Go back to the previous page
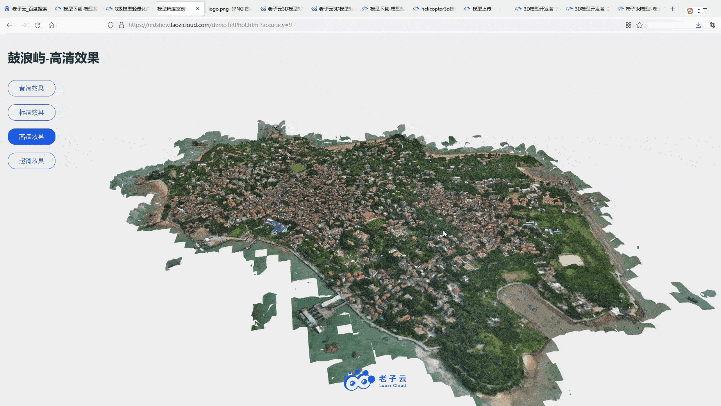721x406 pixels. (x=10, y=25)
